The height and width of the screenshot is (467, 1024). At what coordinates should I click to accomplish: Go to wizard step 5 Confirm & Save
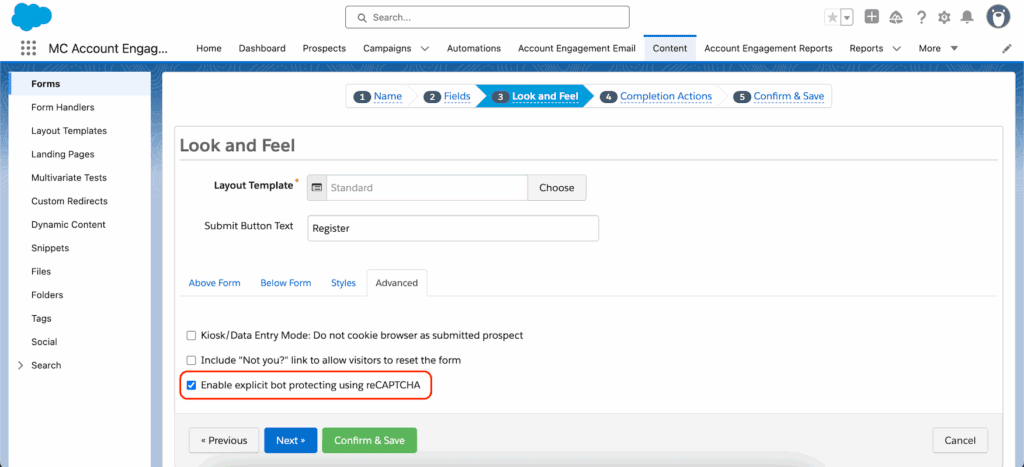tap(778, 96)
